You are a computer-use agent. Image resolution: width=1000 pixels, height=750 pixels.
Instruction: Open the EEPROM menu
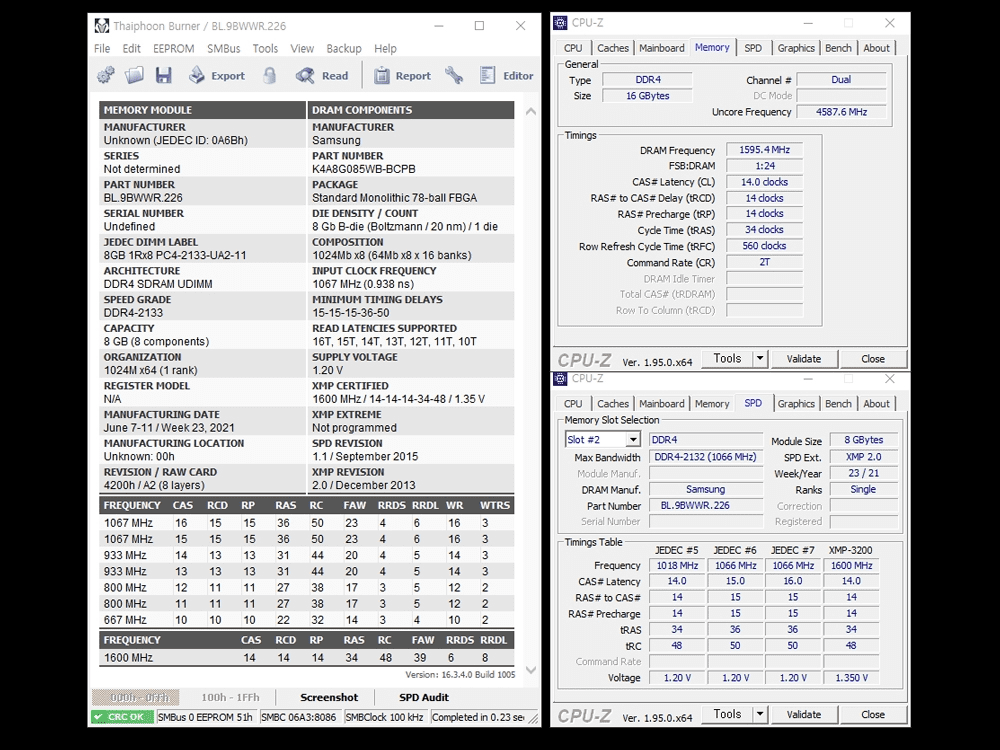click(x=173, y=48)
